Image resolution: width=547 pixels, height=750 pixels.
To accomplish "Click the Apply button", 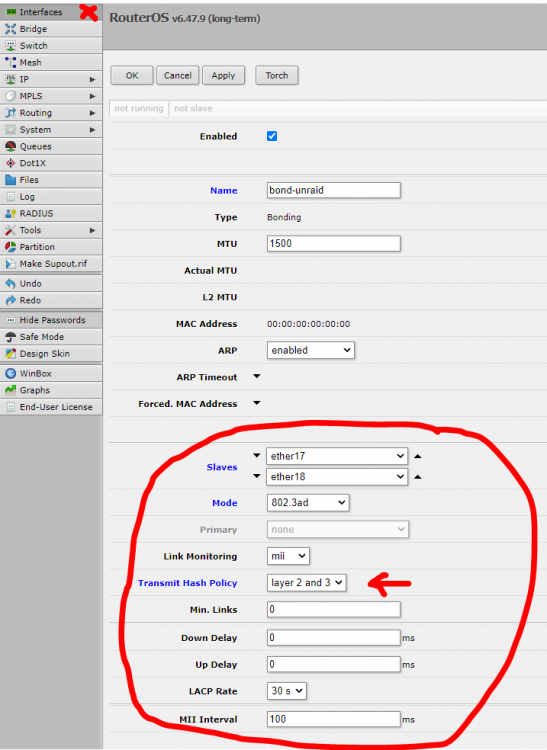I will click(x=223, y=75).
